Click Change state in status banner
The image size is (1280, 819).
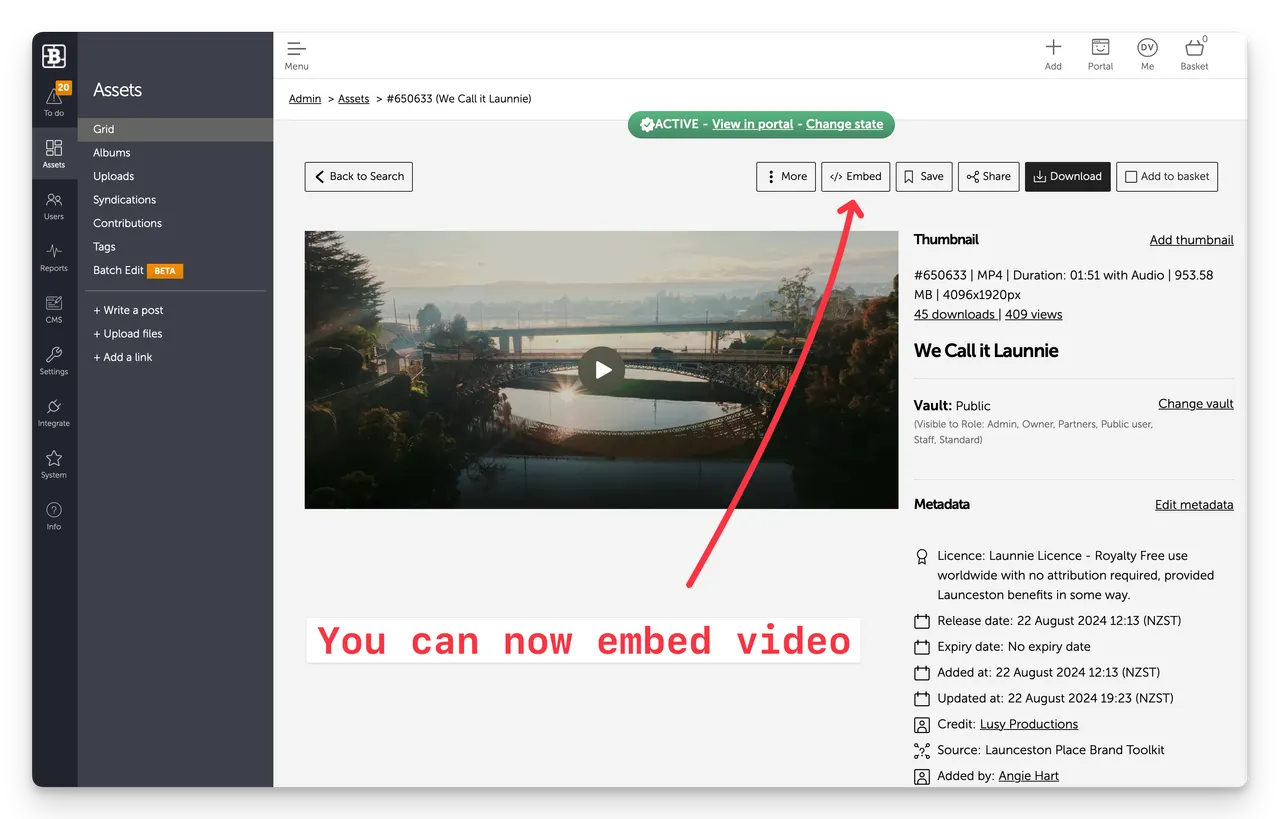844,124
